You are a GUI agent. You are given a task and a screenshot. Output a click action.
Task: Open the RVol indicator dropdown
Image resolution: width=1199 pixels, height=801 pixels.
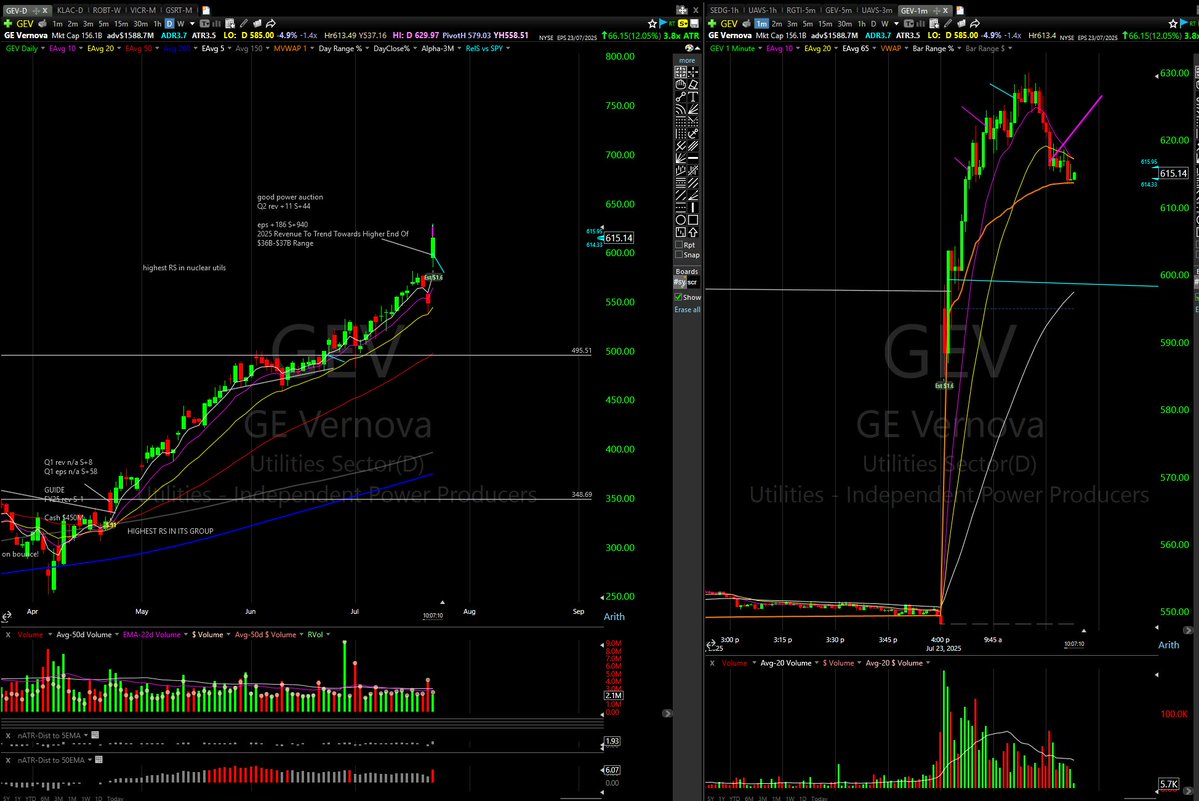328,634
